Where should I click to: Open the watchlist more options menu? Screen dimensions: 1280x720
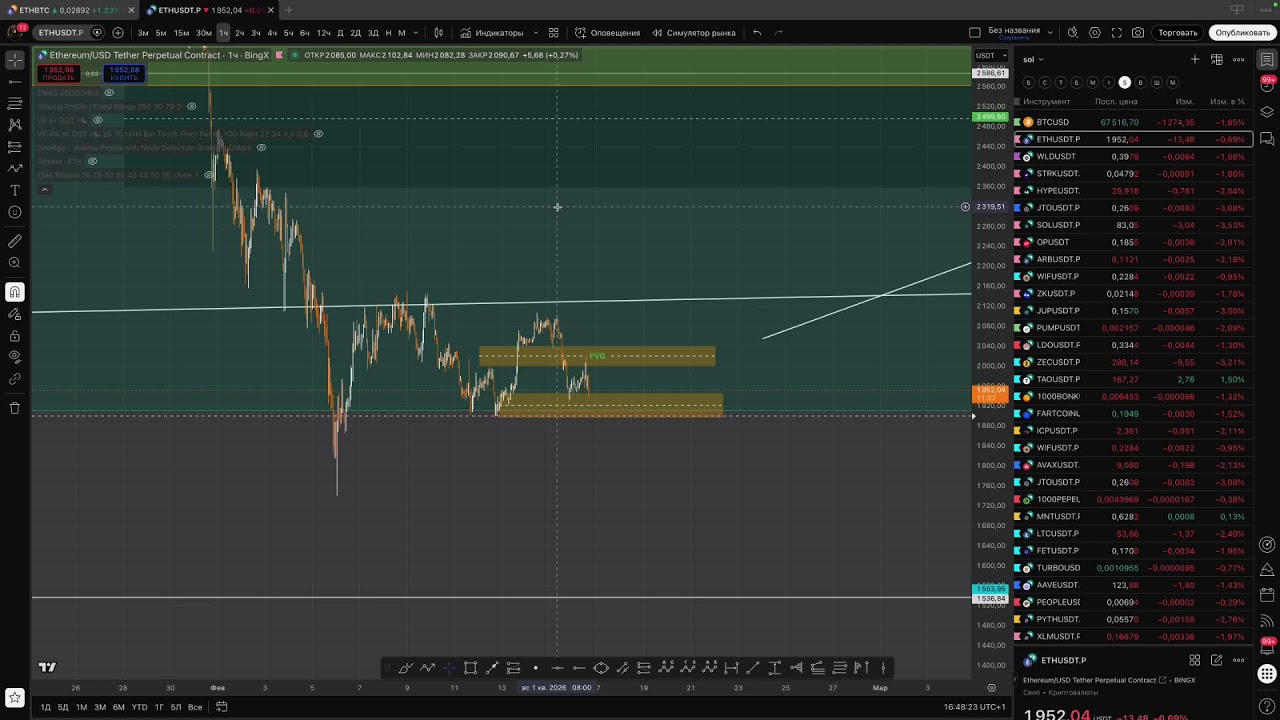coord(1239,60)
